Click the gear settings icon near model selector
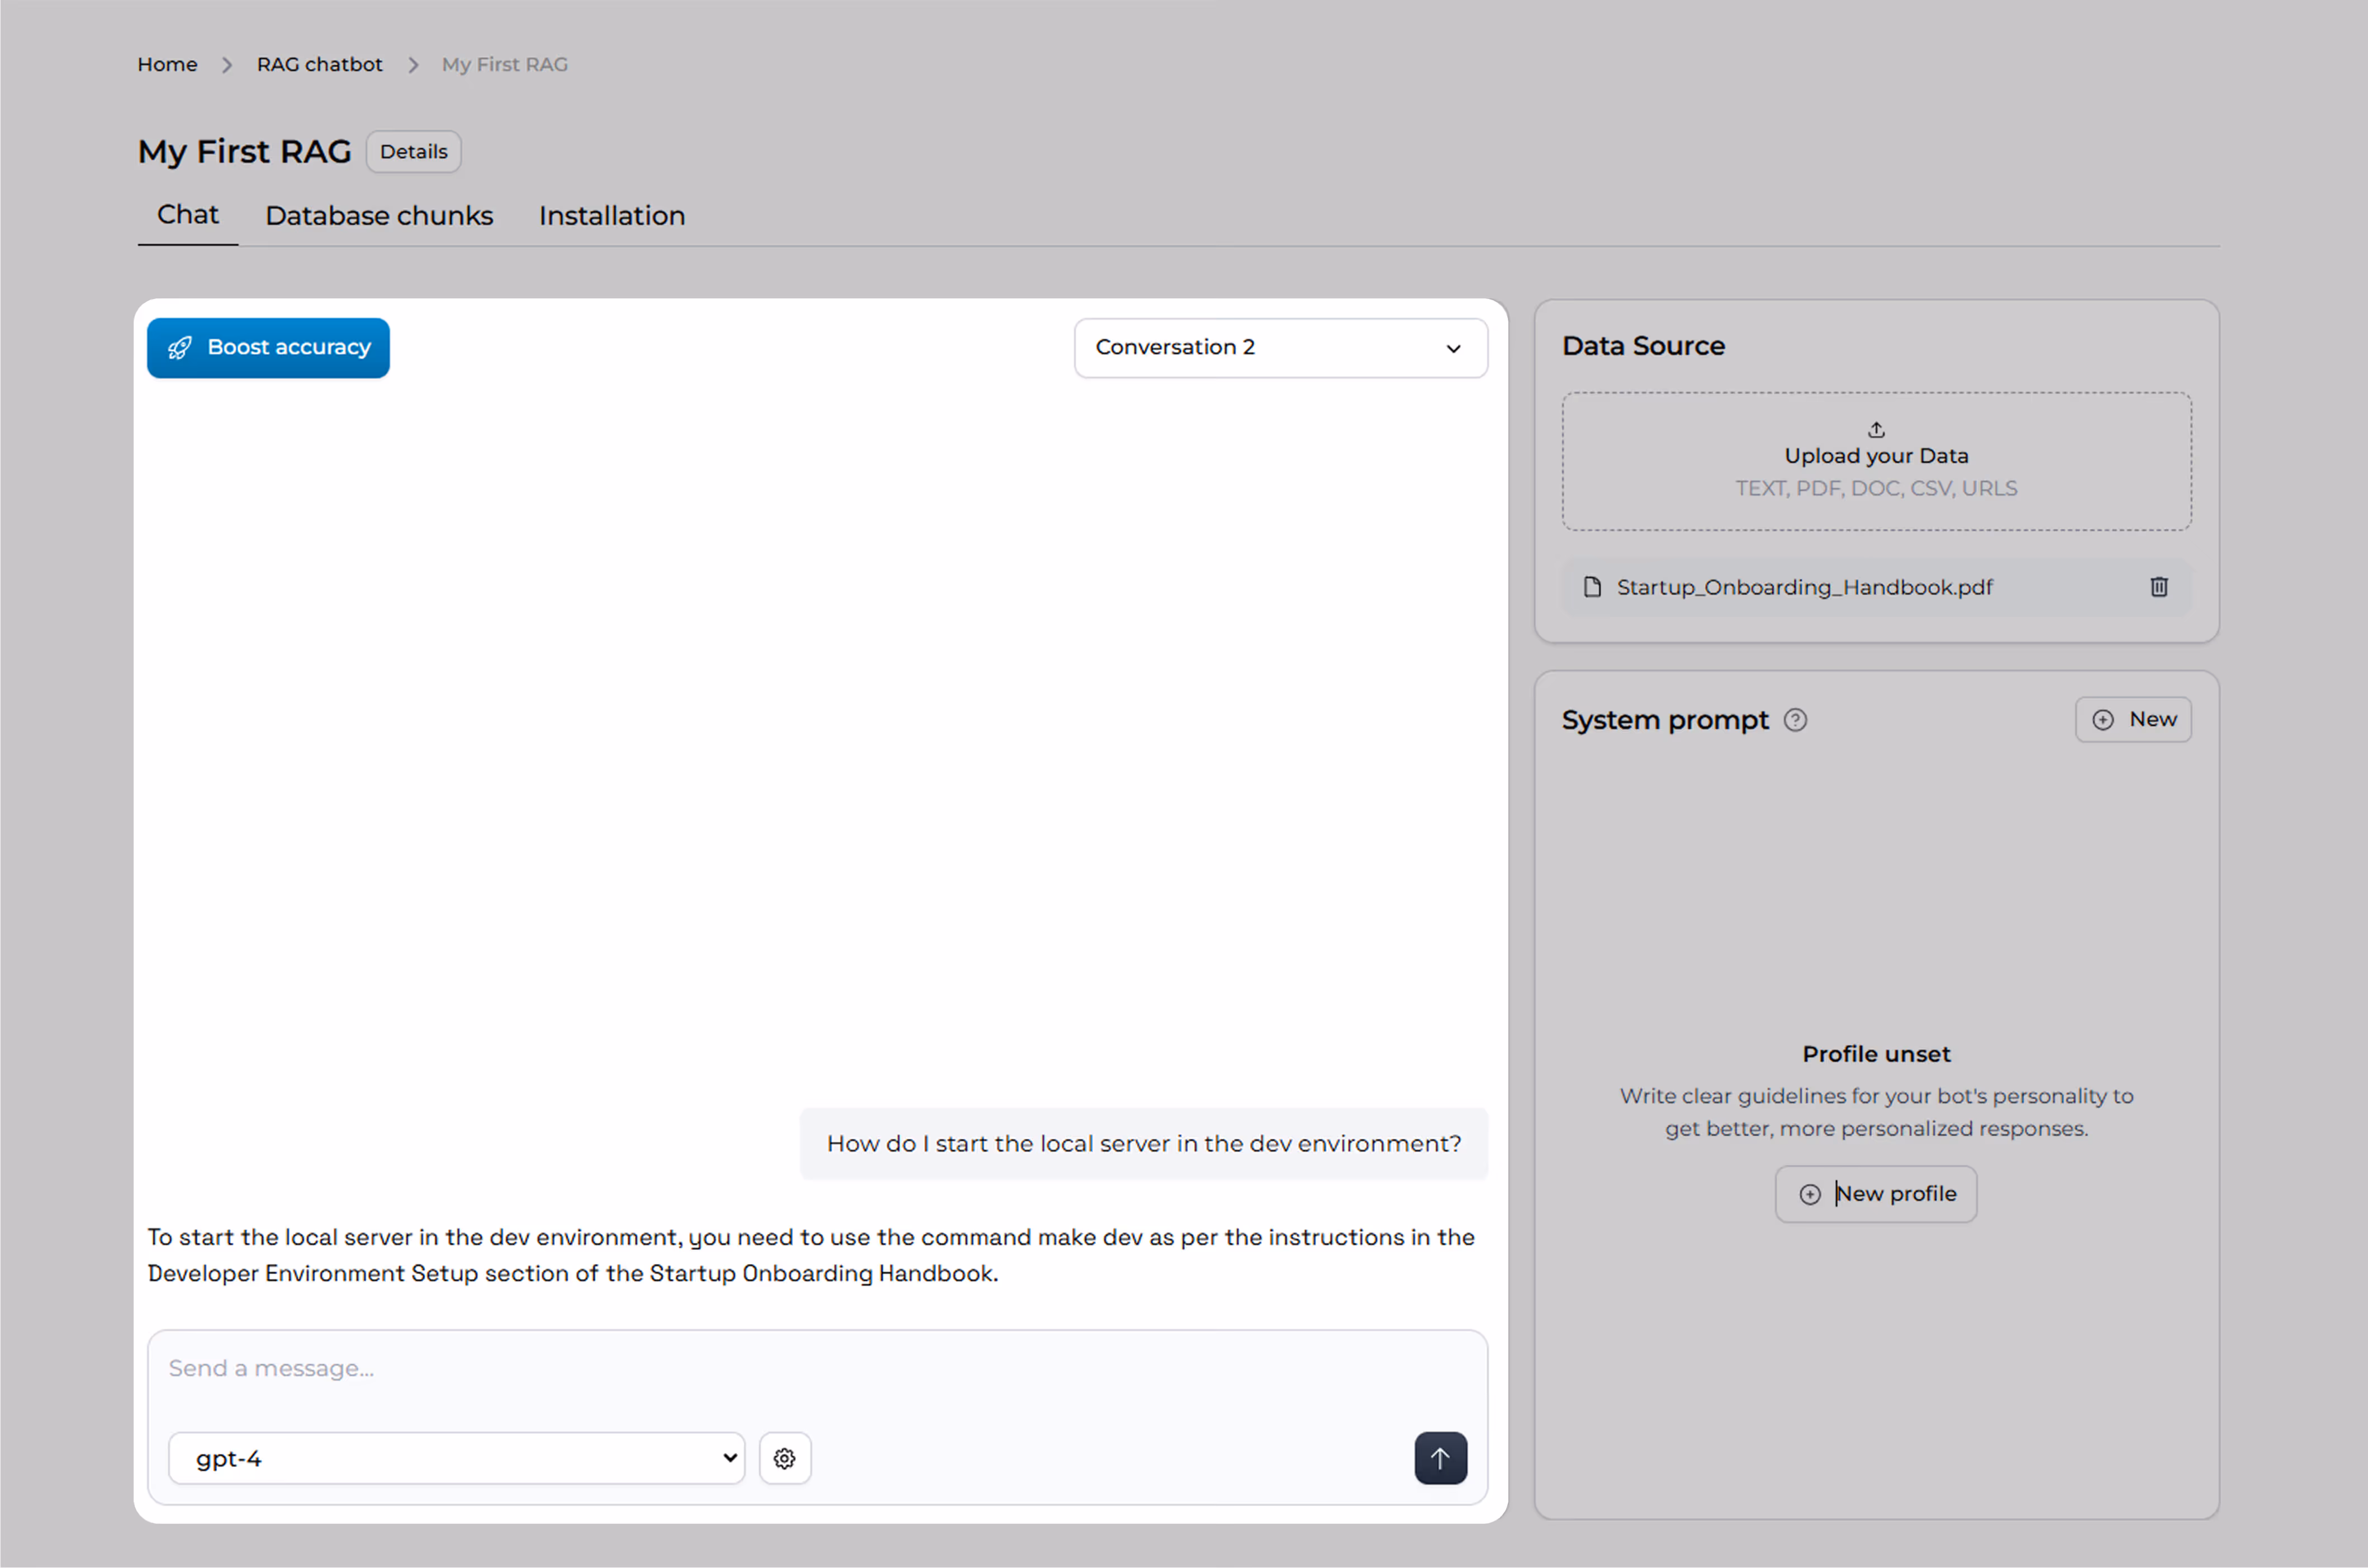The height and width of the screenshot is (1568, 2368). [784, 1458]
